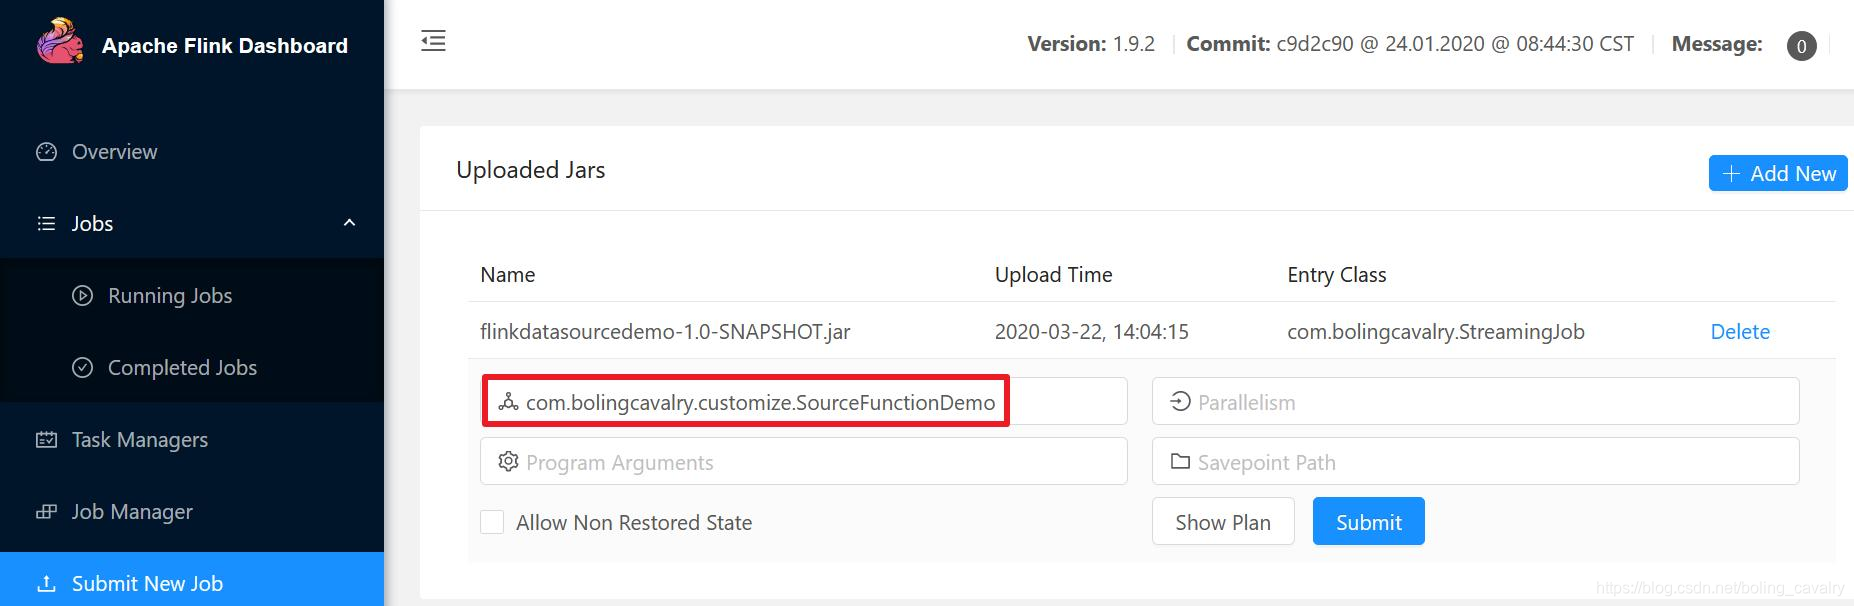Viewport: 1854px width, 606px height.
Task: Click the Flink squirrel logo
Action: [60, 43]
